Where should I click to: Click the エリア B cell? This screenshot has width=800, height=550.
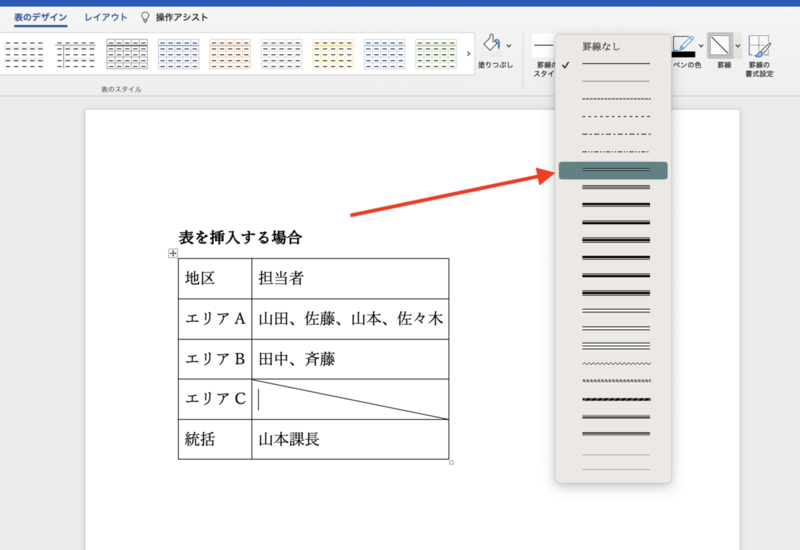click(215, 359)
